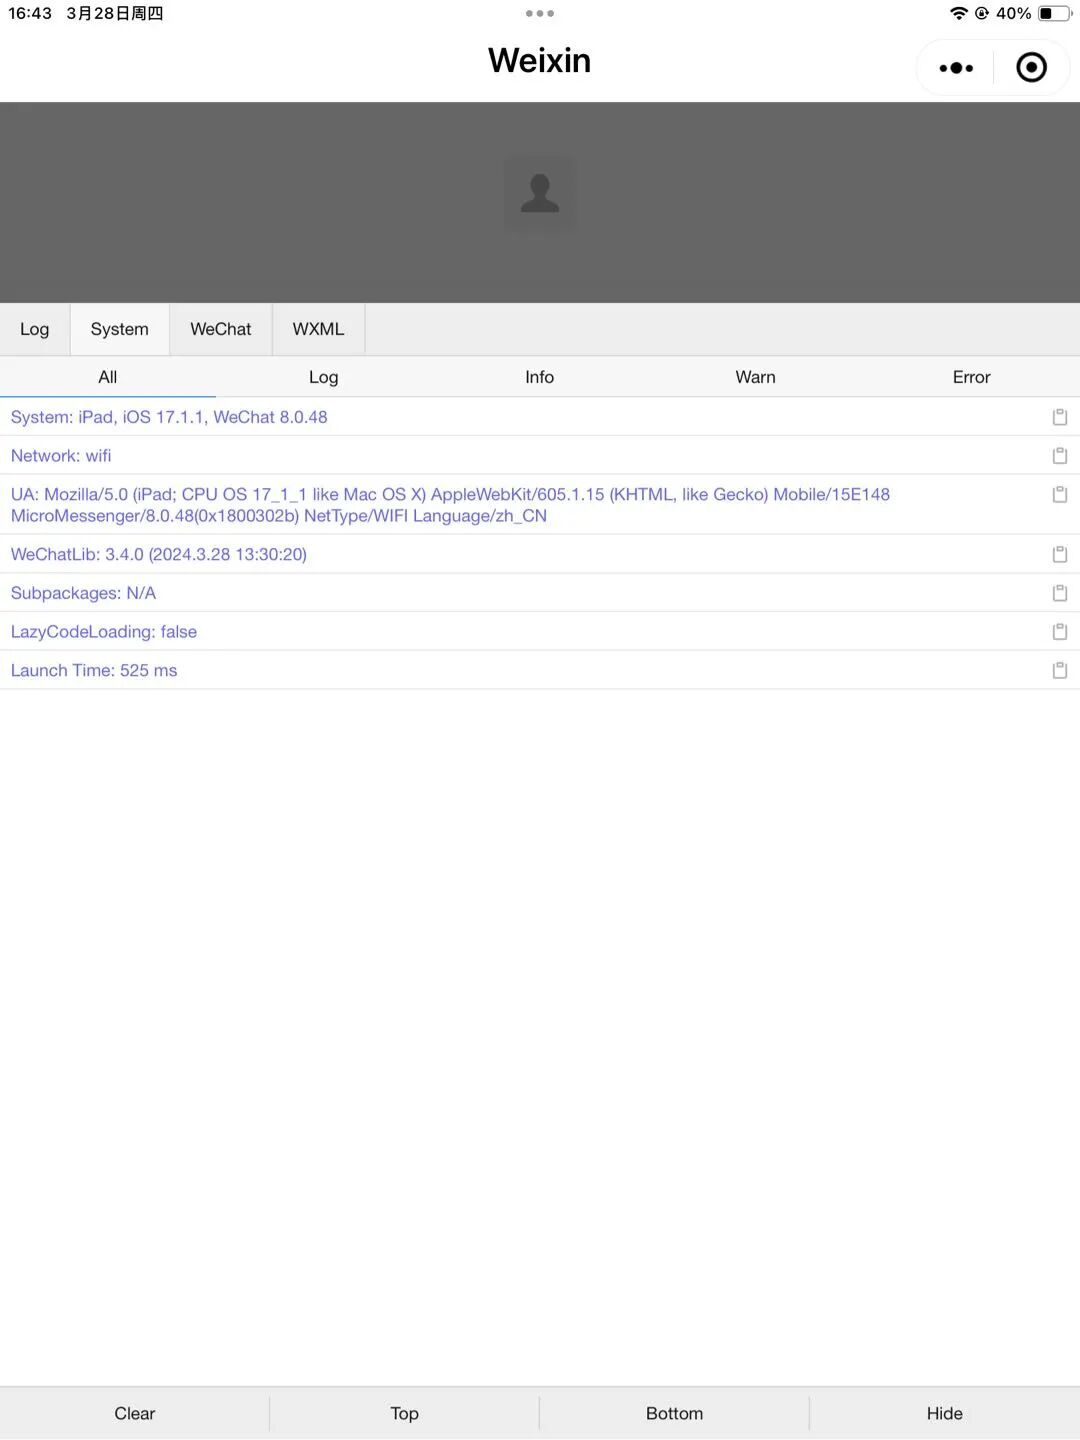Copy the WeChatLib 3.4.0 row
The width and height of the screenshot is (1080, 1440).
pyautogui.click(x=1060, y=554)
